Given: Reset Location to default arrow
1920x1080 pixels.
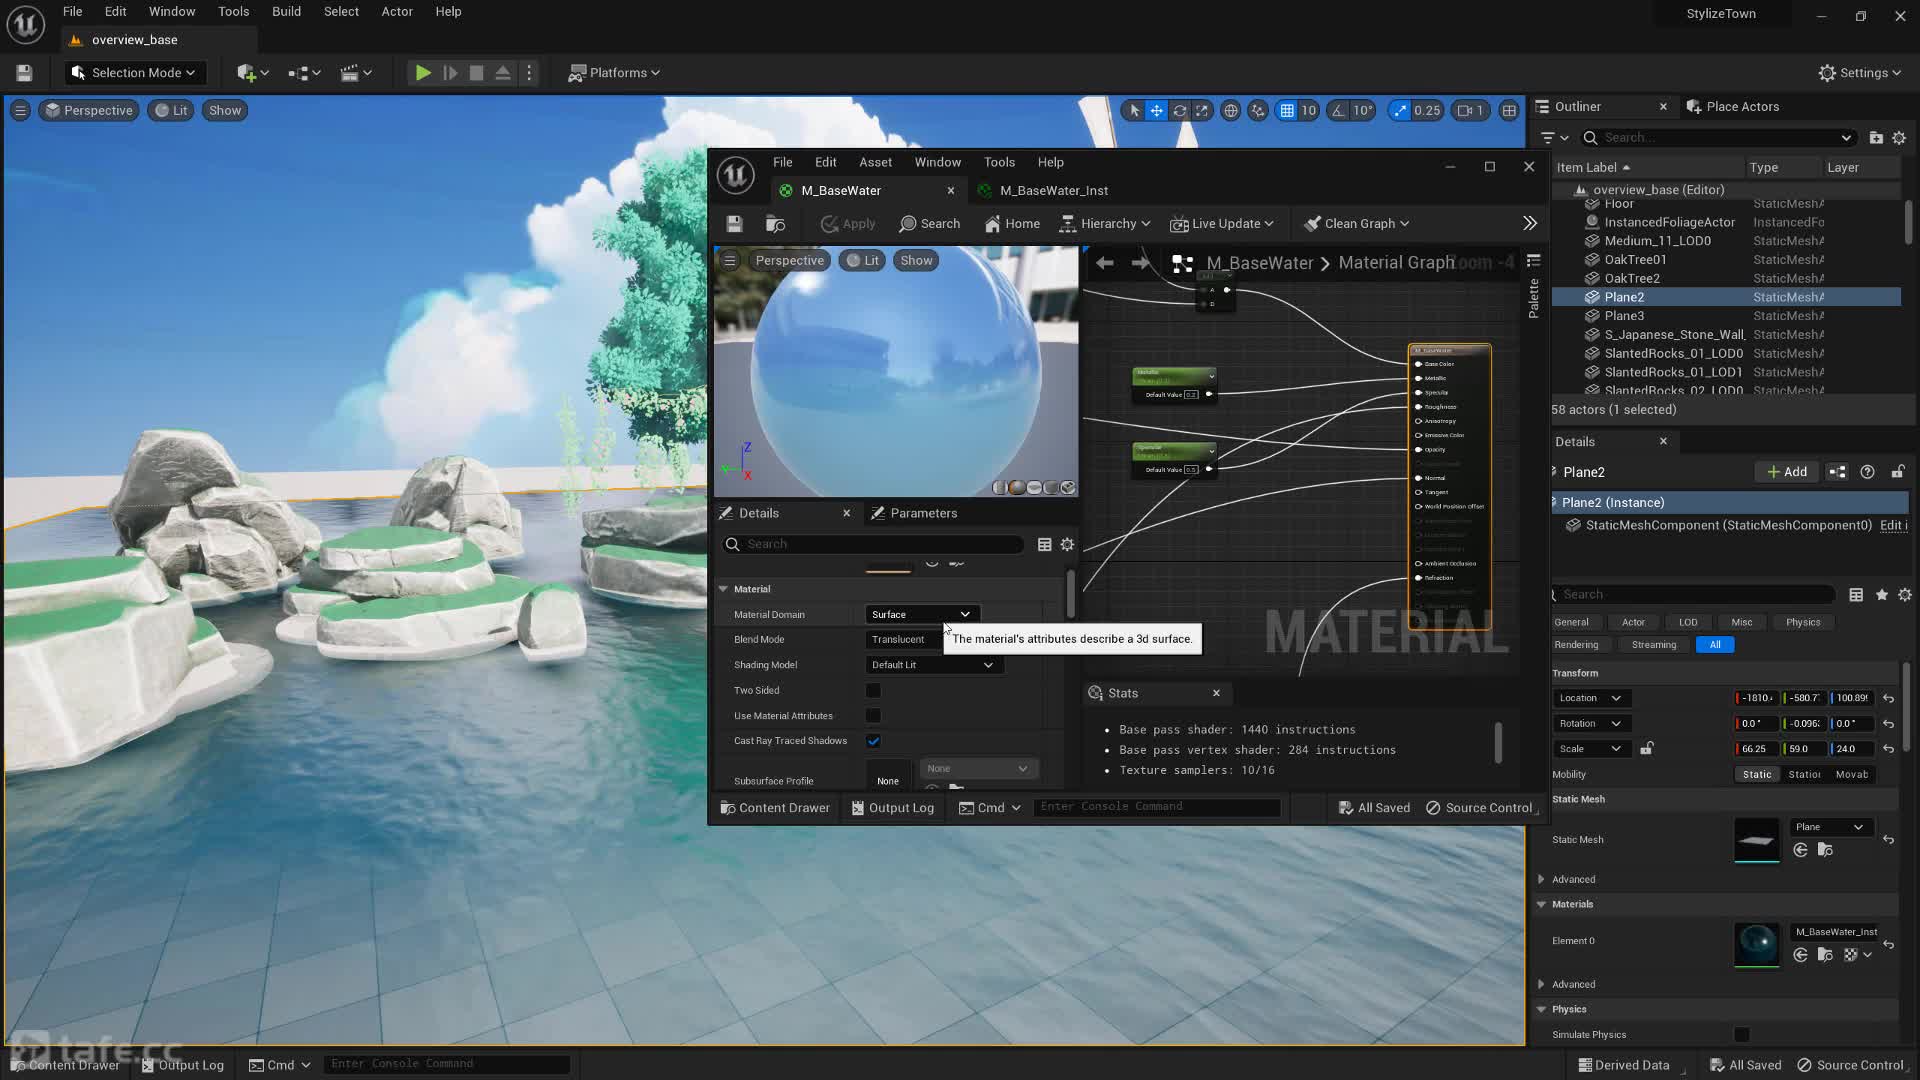Looking at the screenshot, I should point(1888,699).
